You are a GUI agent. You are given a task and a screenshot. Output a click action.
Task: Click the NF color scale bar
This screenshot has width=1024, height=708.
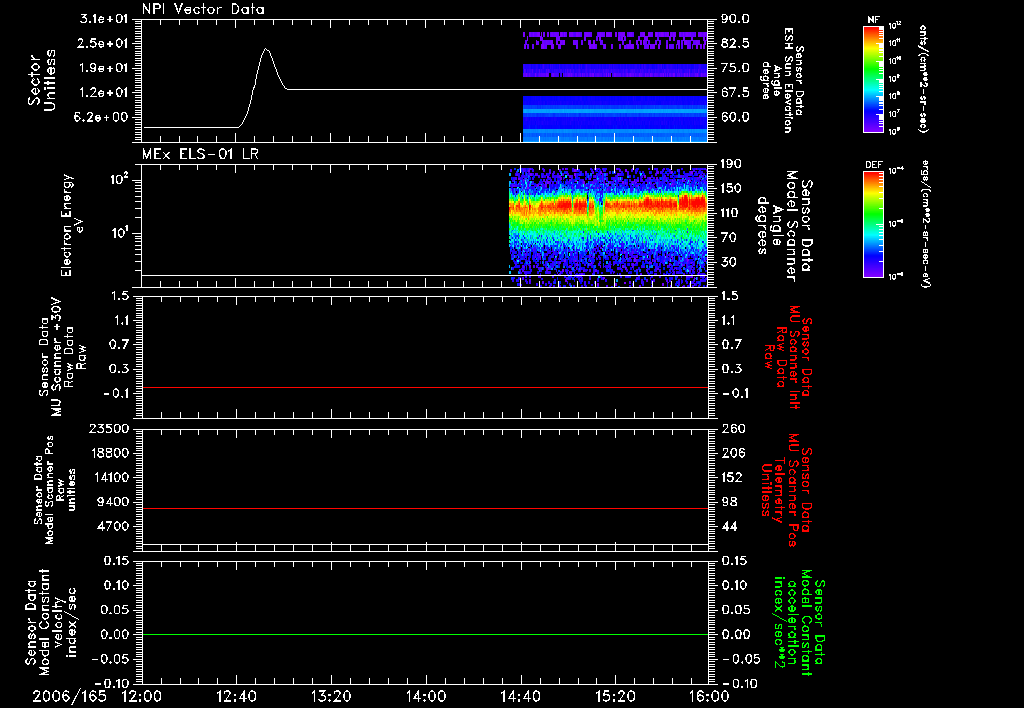[873, 78]
